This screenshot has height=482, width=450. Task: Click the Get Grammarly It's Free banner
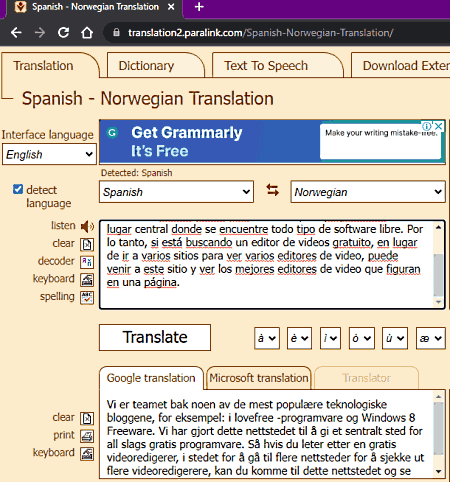pyautogui.click(x=272, y=142)
